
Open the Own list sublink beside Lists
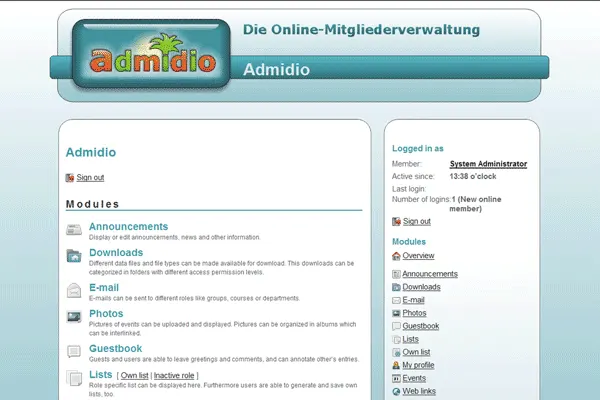pyautogui.click(x=134, y=375)
